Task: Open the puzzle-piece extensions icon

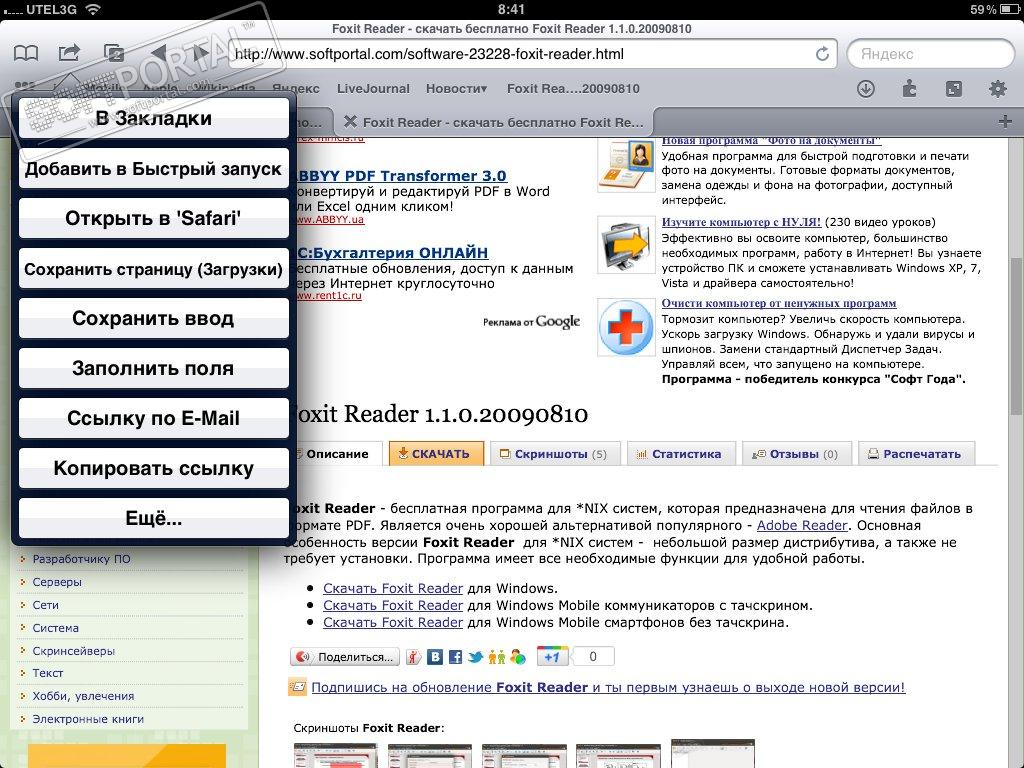Action: click(x=909, y=88)
